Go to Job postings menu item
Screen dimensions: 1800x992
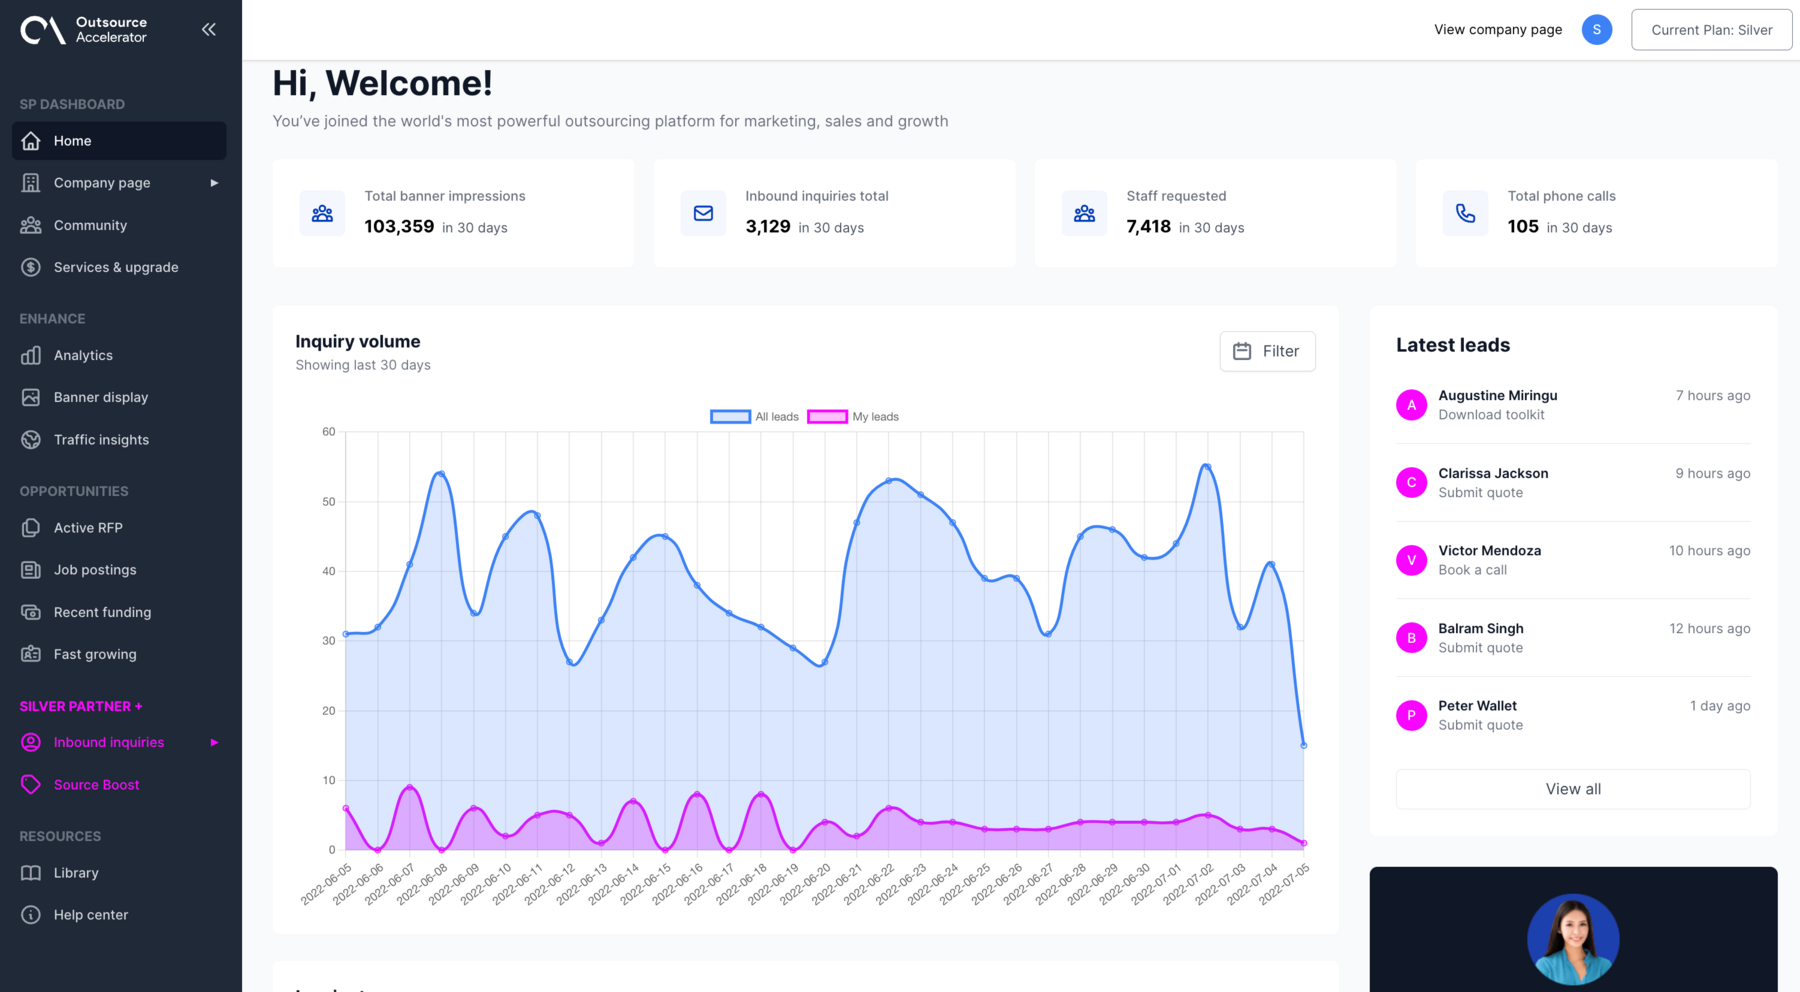tap(95, 570)
